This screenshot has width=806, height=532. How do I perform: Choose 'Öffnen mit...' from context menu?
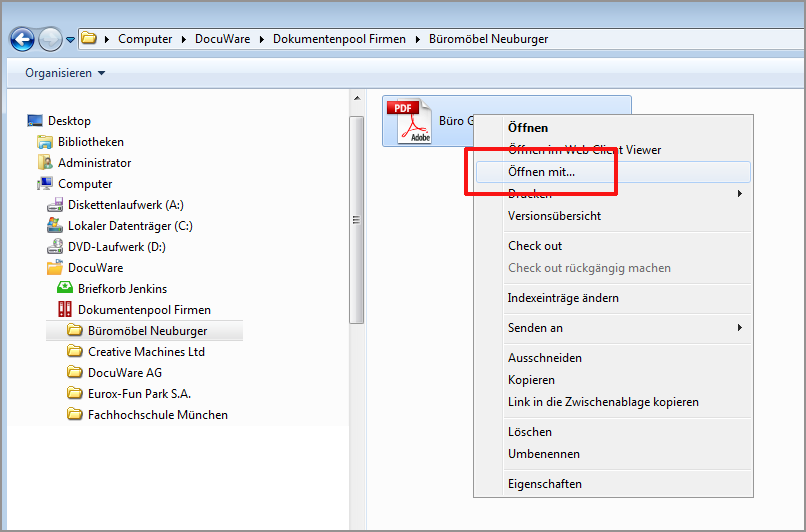tap(541, 172)
